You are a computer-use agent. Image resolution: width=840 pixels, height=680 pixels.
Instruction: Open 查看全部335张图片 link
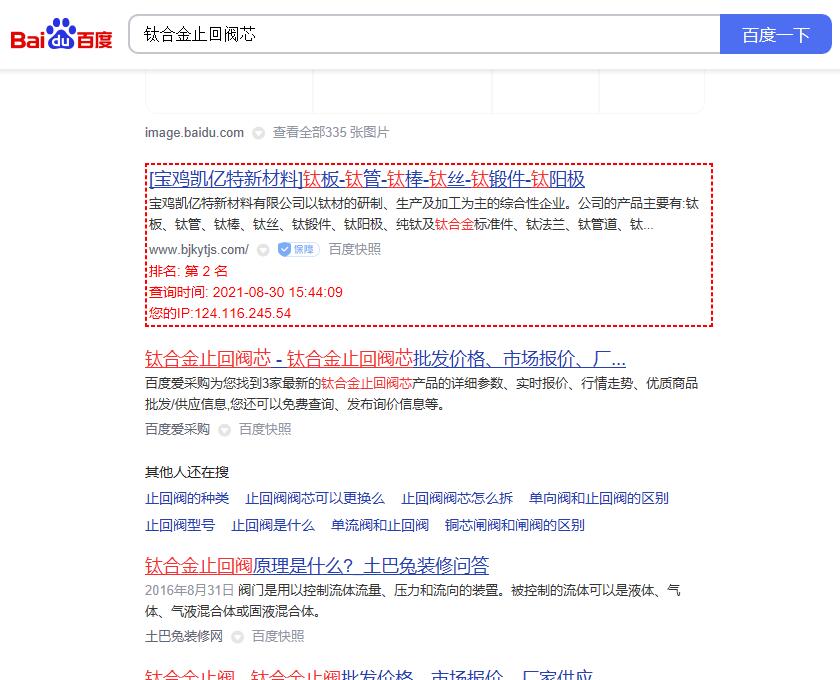pyautogui.click(x=331, y=132)
